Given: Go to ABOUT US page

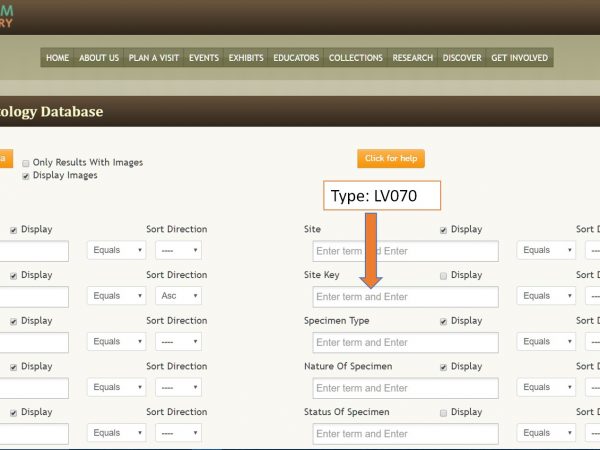Looking at the screenshot, I should (x=99, y=58).
